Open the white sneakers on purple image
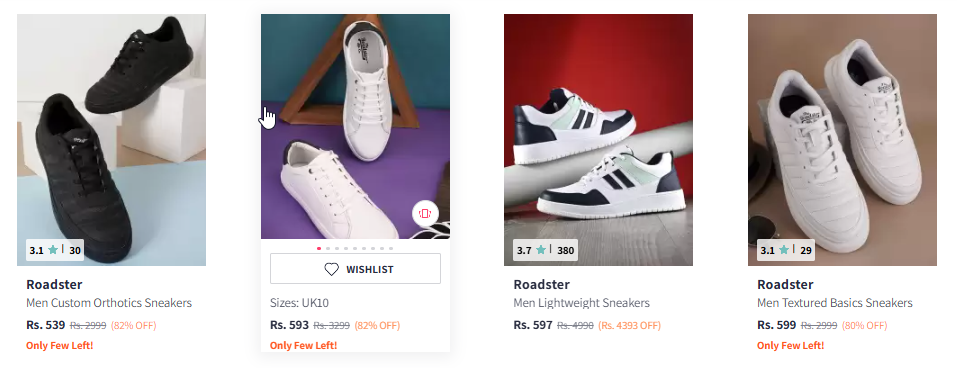This screenshot has width=957, height=368. click(355, 126)
